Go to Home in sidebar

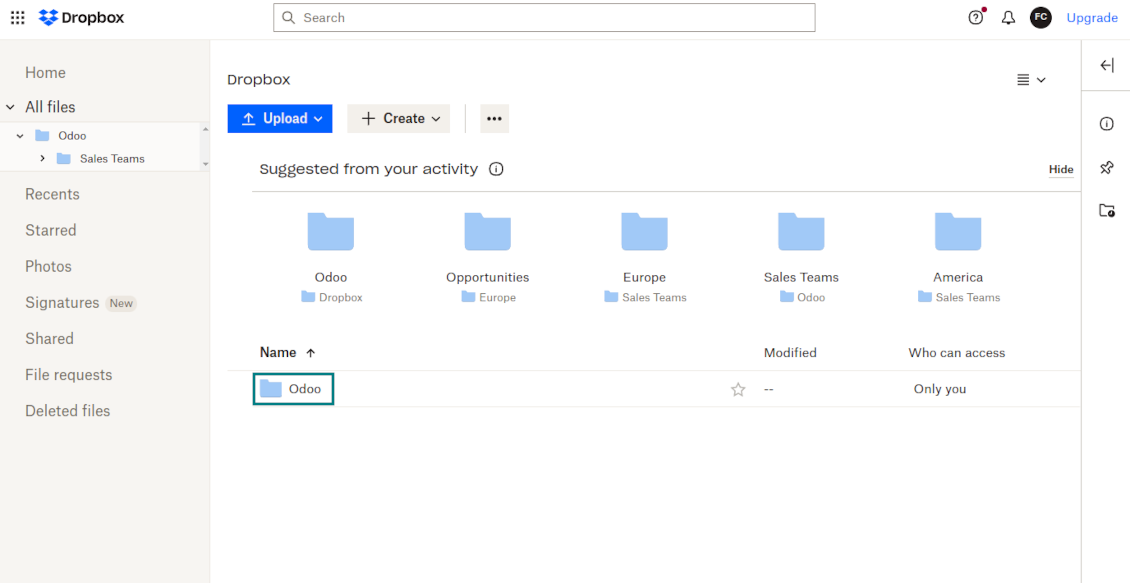[x=45, y=73]
